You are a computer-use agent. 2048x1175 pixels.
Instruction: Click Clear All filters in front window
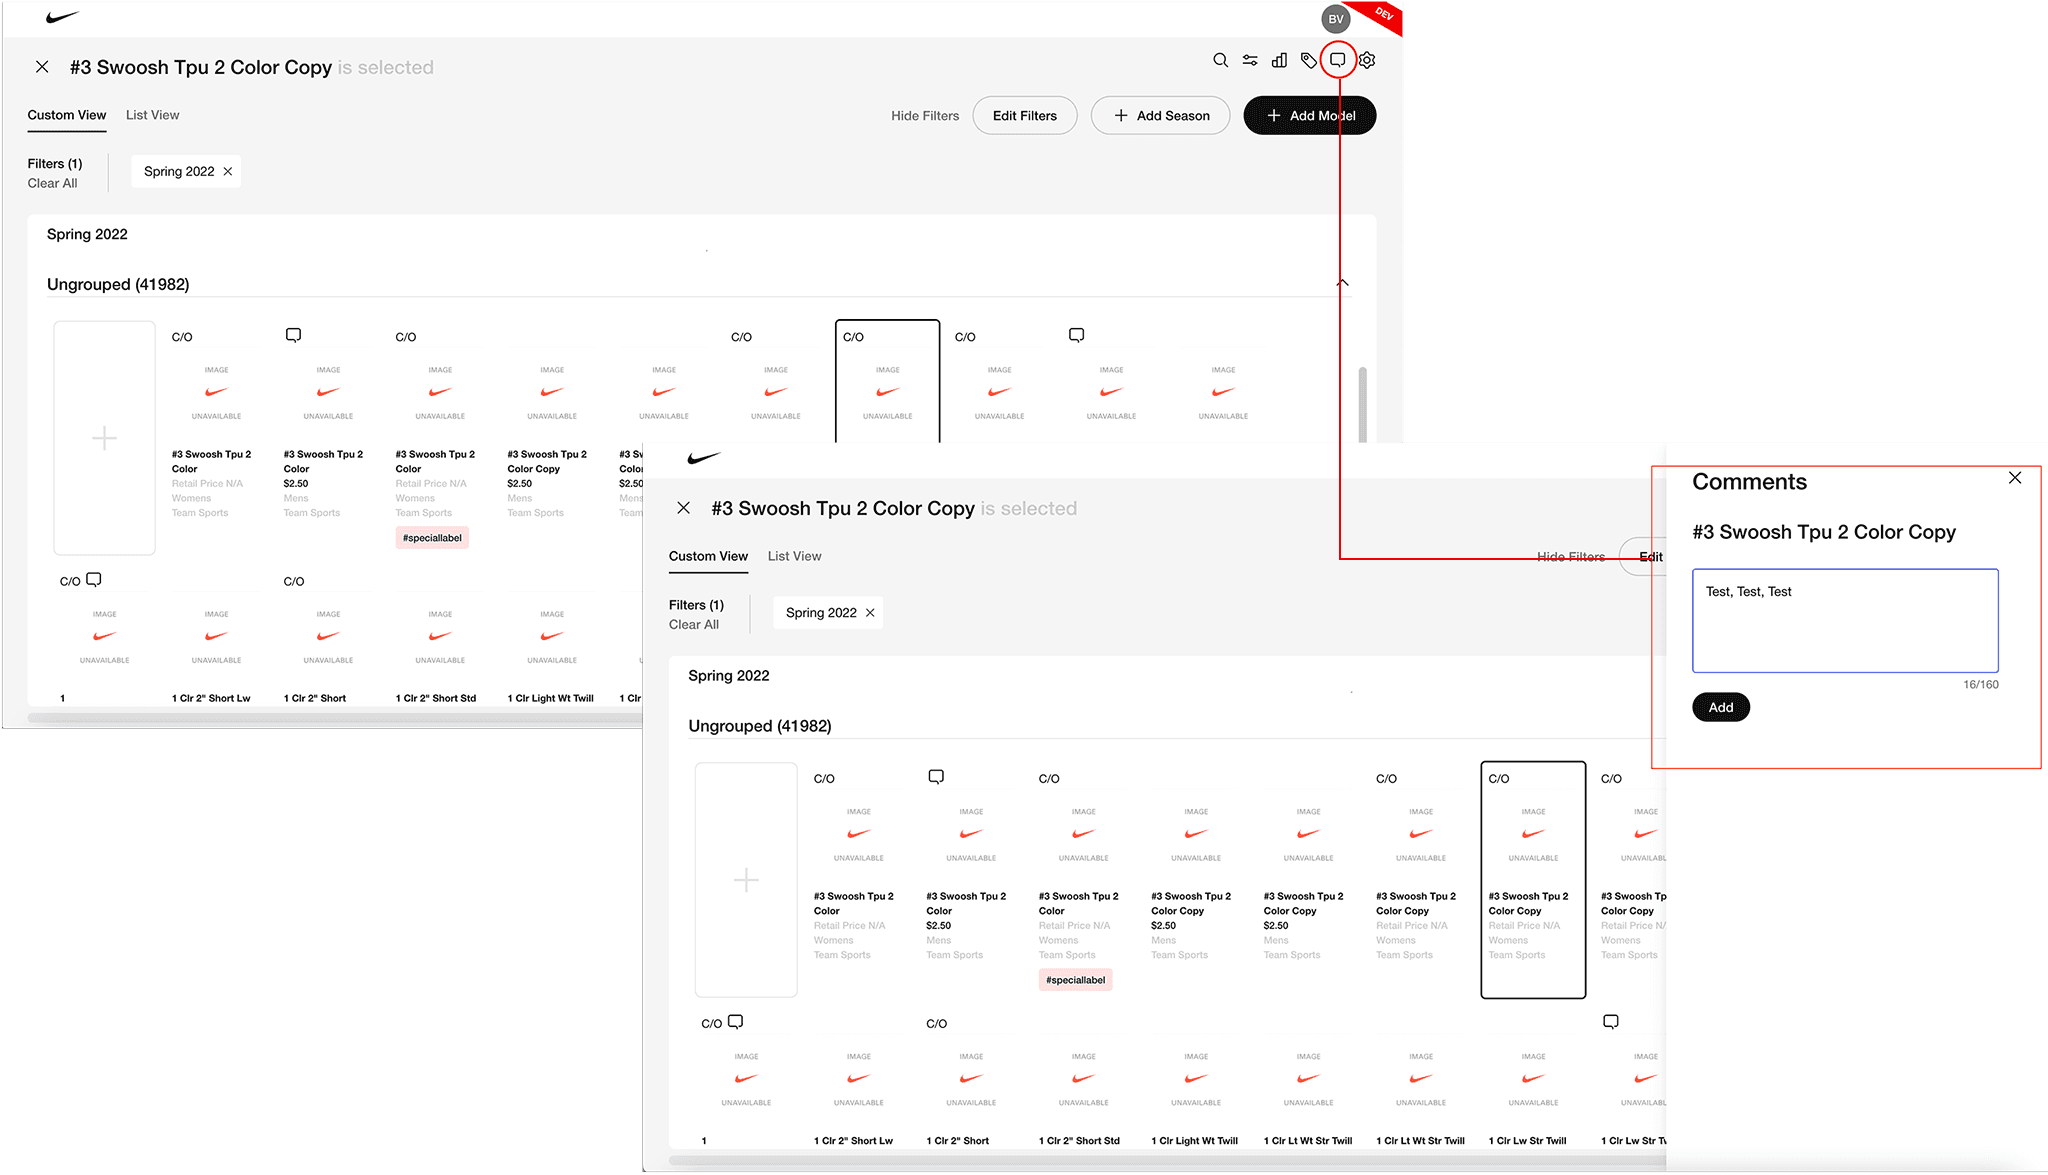click(693, 625)
